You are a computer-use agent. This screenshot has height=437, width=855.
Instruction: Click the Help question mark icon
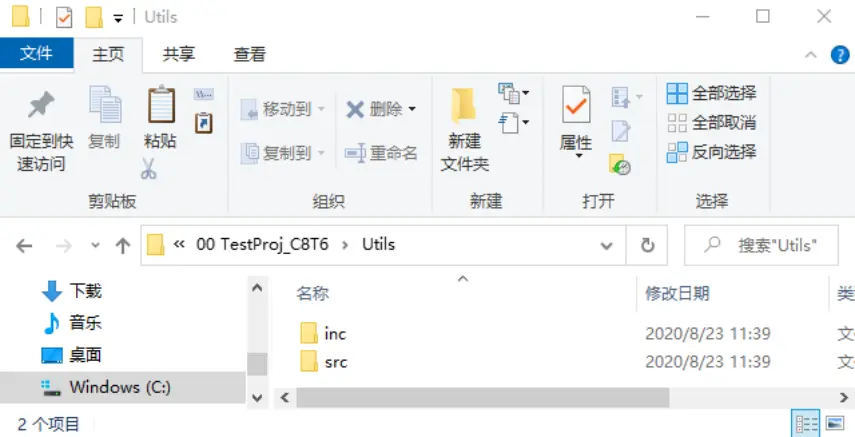click(x=841, y=56)
